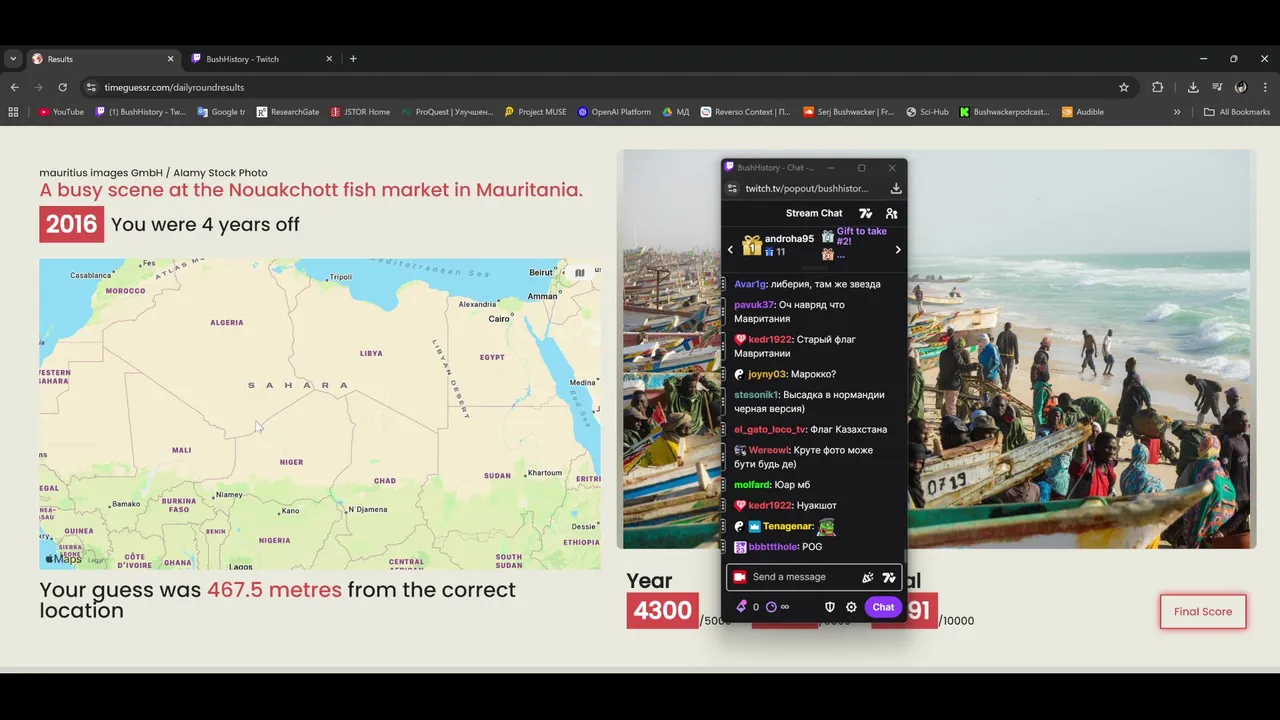This screenshot has height=720, width=1280.
Task: Go back in browser history
Action: pyautogui.click(x=14, y=87)
